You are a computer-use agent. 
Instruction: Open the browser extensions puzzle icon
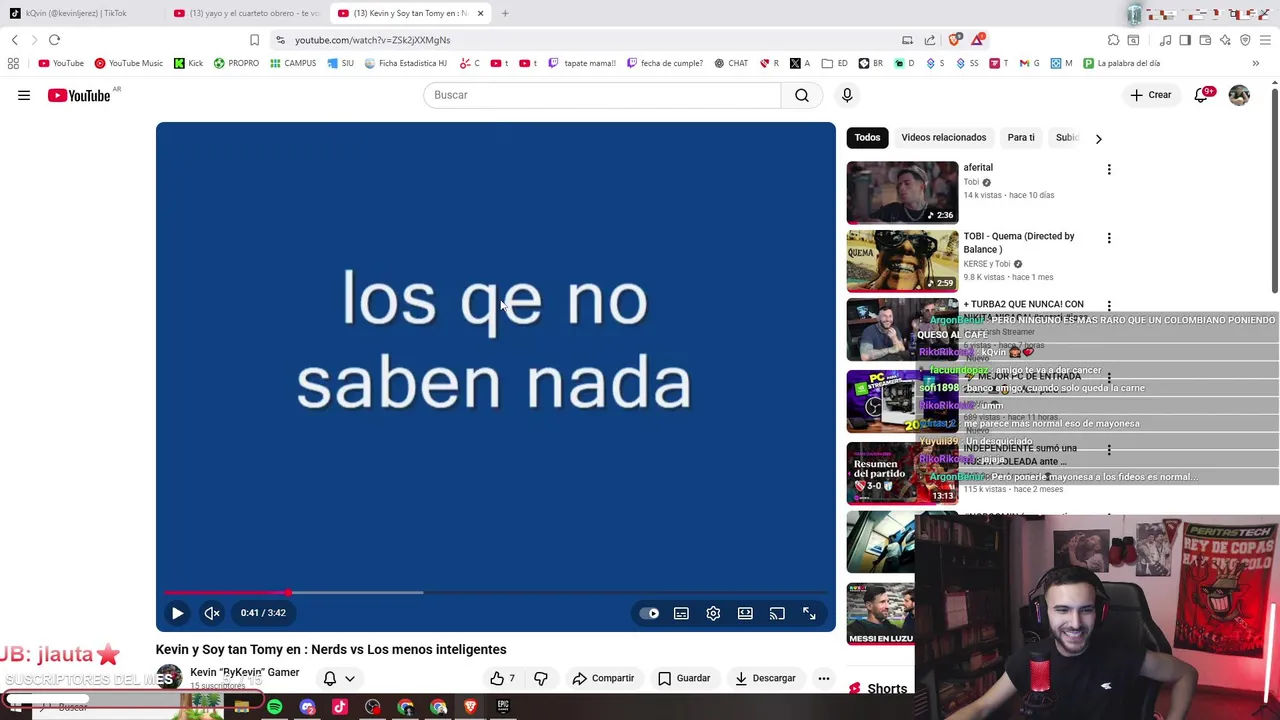click(x=1113, y=40)
